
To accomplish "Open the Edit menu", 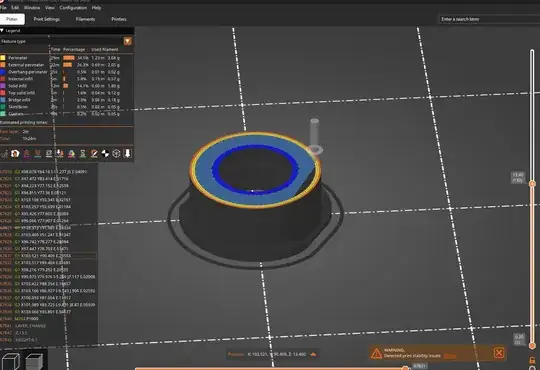I will [x=15, y=8].
